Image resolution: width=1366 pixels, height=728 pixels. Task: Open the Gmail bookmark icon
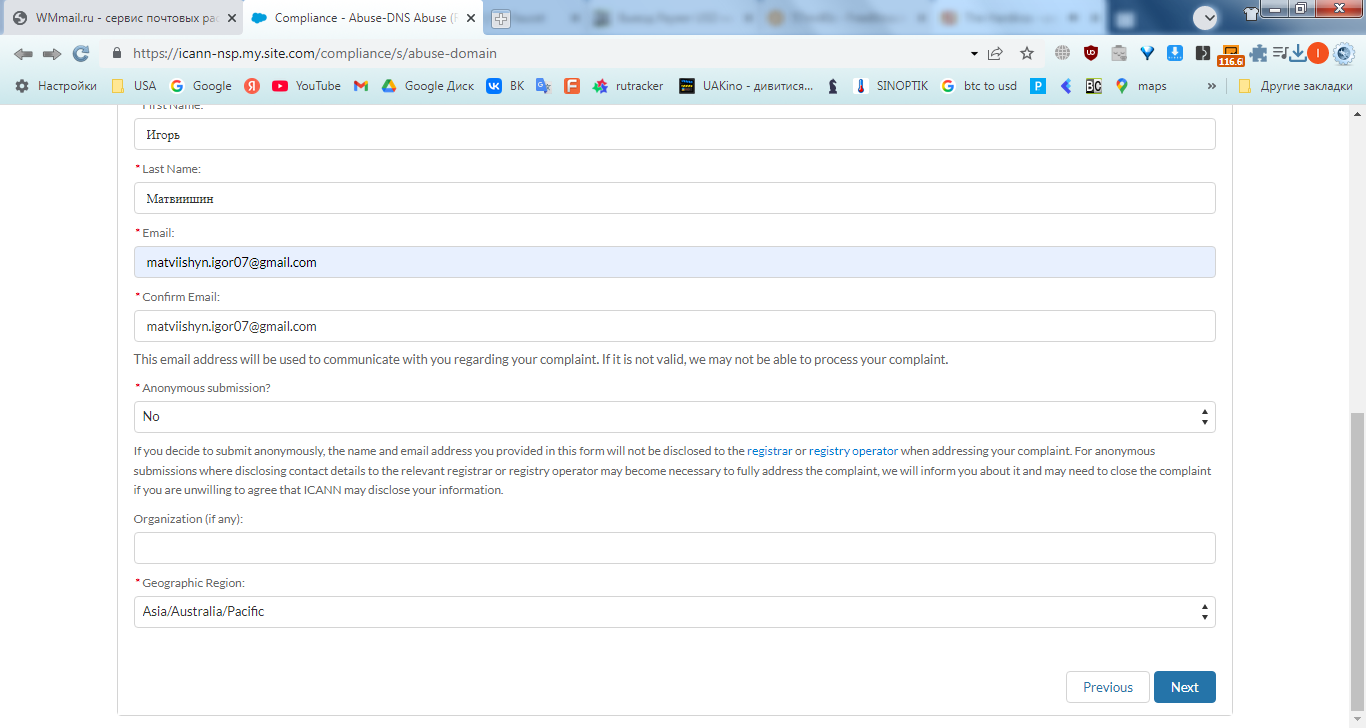click(x=361, y=86)
